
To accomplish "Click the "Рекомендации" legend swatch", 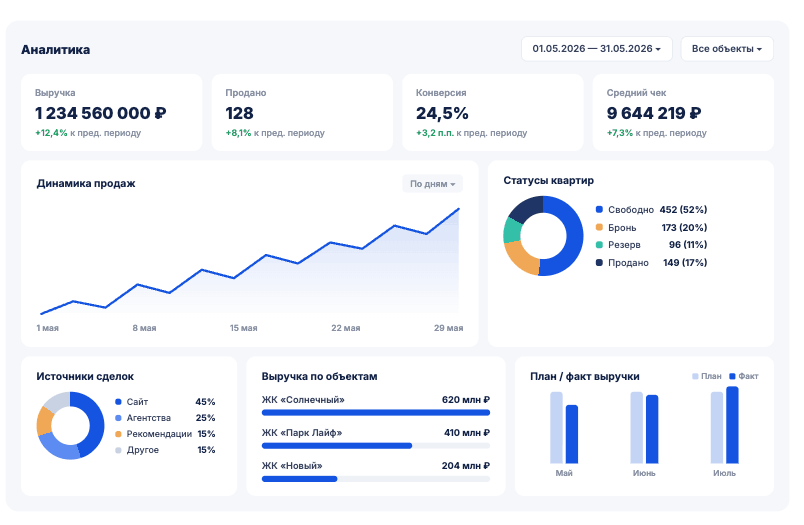I will pos(118,434).
